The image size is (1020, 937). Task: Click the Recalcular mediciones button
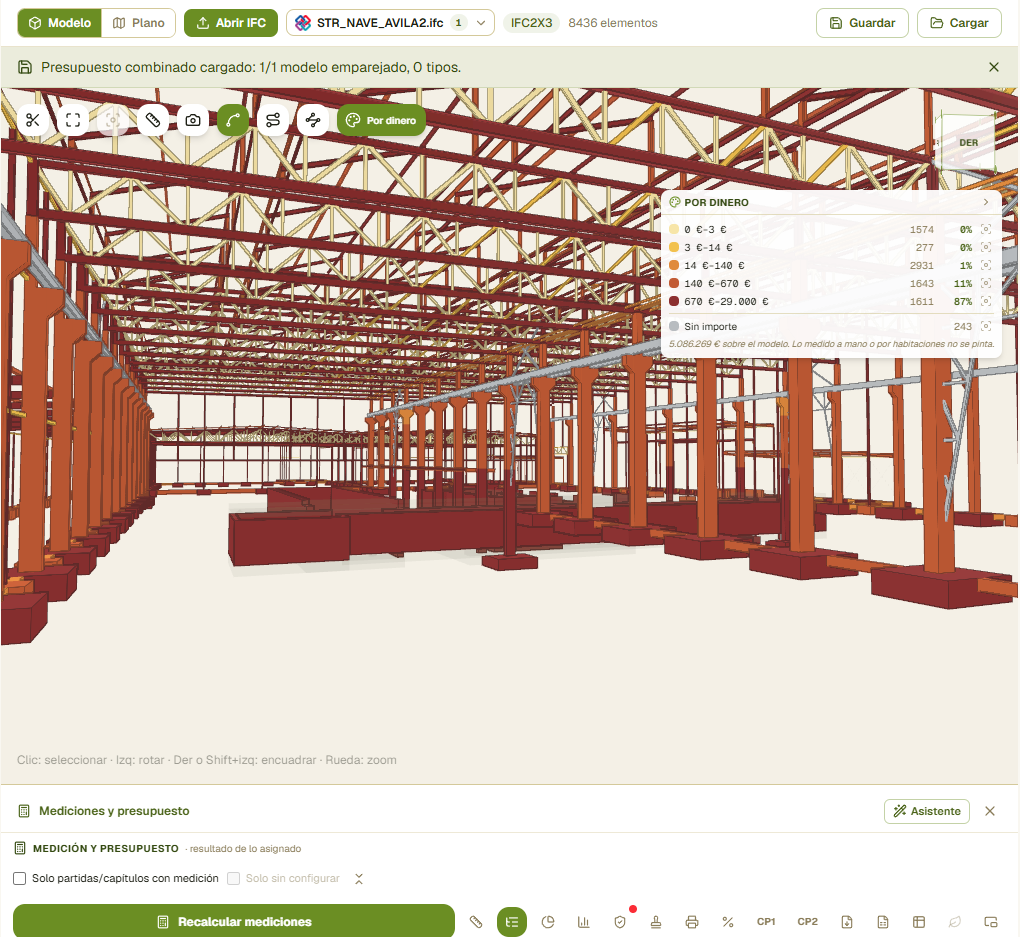pyautogui.click(x=234, y=921)
